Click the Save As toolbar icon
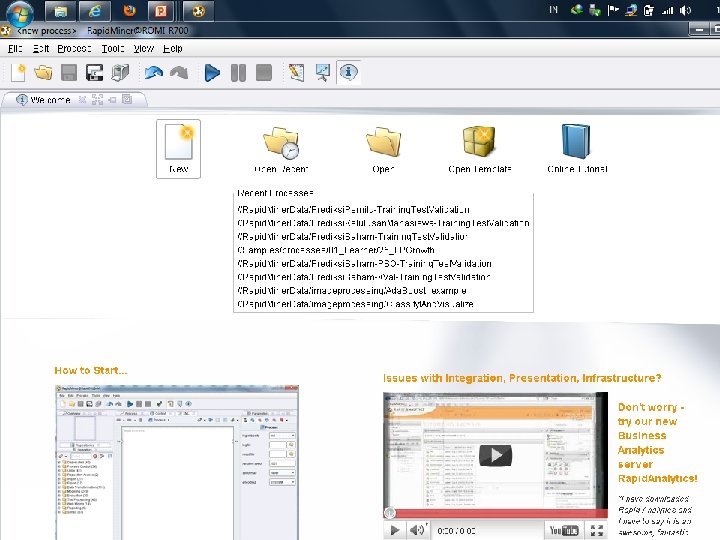This screenshot has height=540, width=720. pos(94,73)
